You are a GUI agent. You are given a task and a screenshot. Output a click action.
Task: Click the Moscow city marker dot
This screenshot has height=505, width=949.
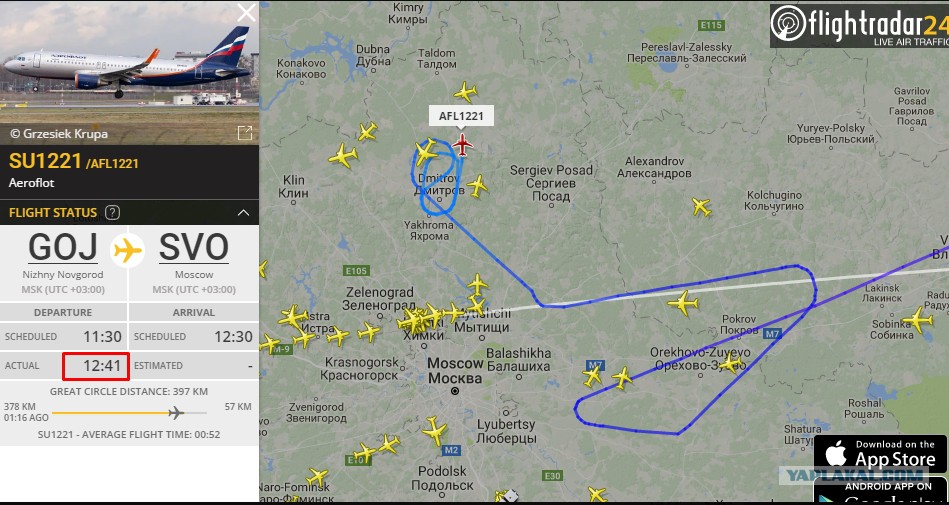[x=455, y=391]
